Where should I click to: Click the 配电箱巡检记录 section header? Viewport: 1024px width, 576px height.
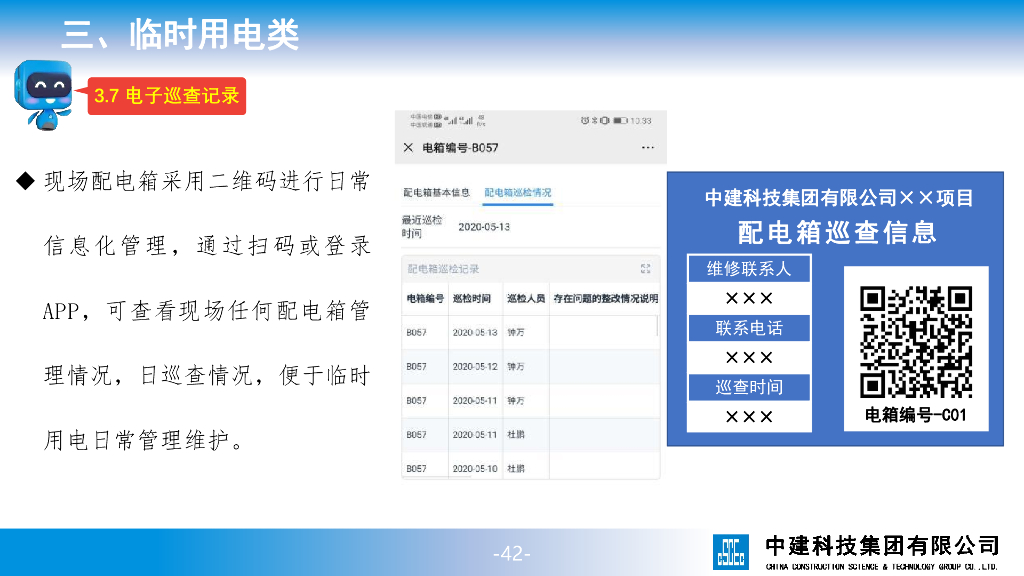[443, 268]
